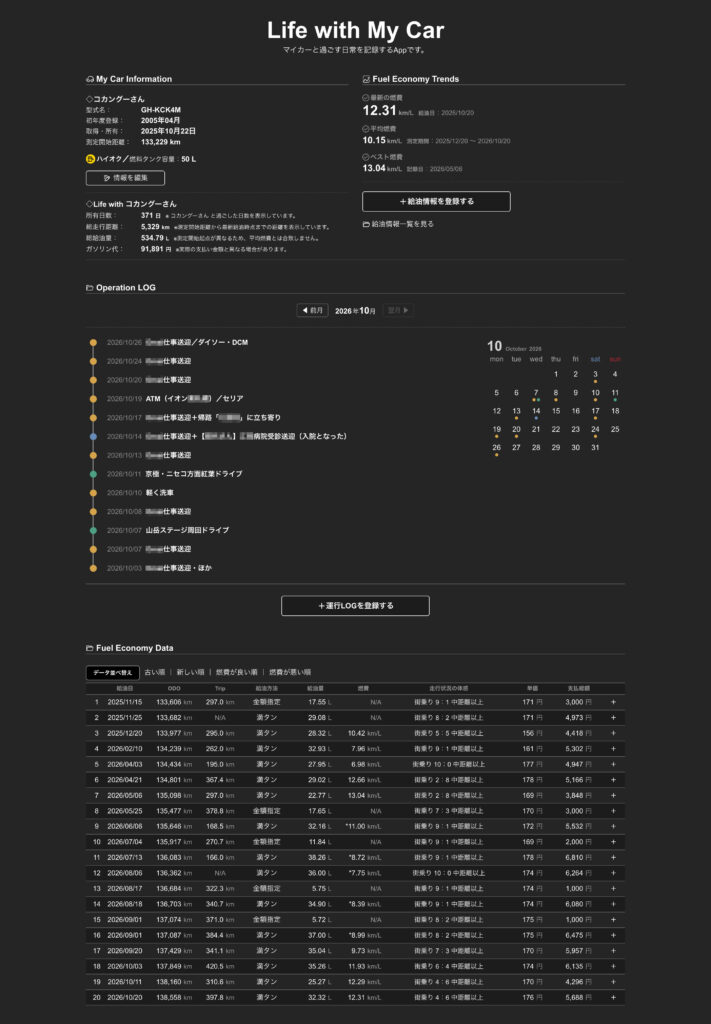This screenshot has height=1024, width=711.
Task: Click the orange timeline dot for 軽く洗車 entry
Action: pyautogui.click(x=93, y=493)
